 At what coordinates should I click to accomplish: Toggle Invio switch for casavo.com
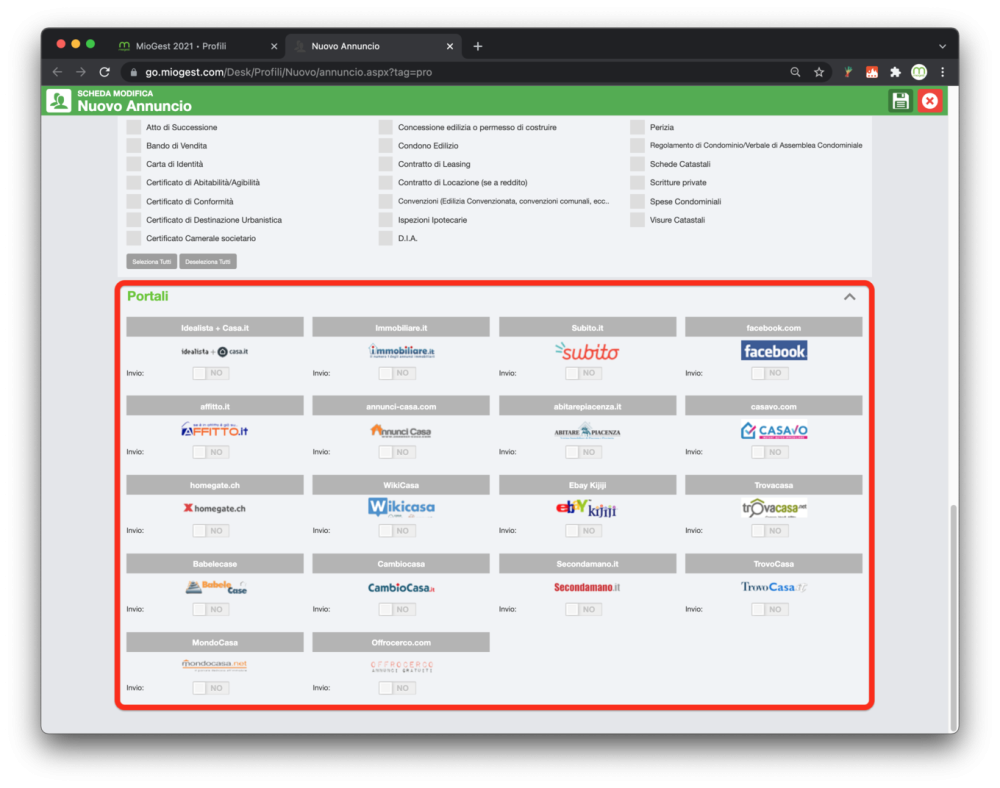(769, 452)
